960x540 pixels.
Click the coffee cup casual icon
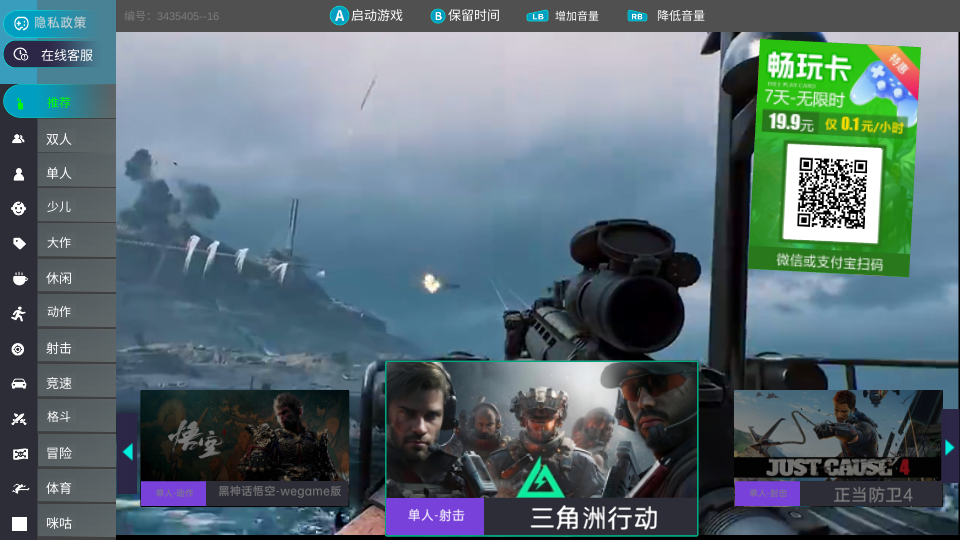point(19,279)
